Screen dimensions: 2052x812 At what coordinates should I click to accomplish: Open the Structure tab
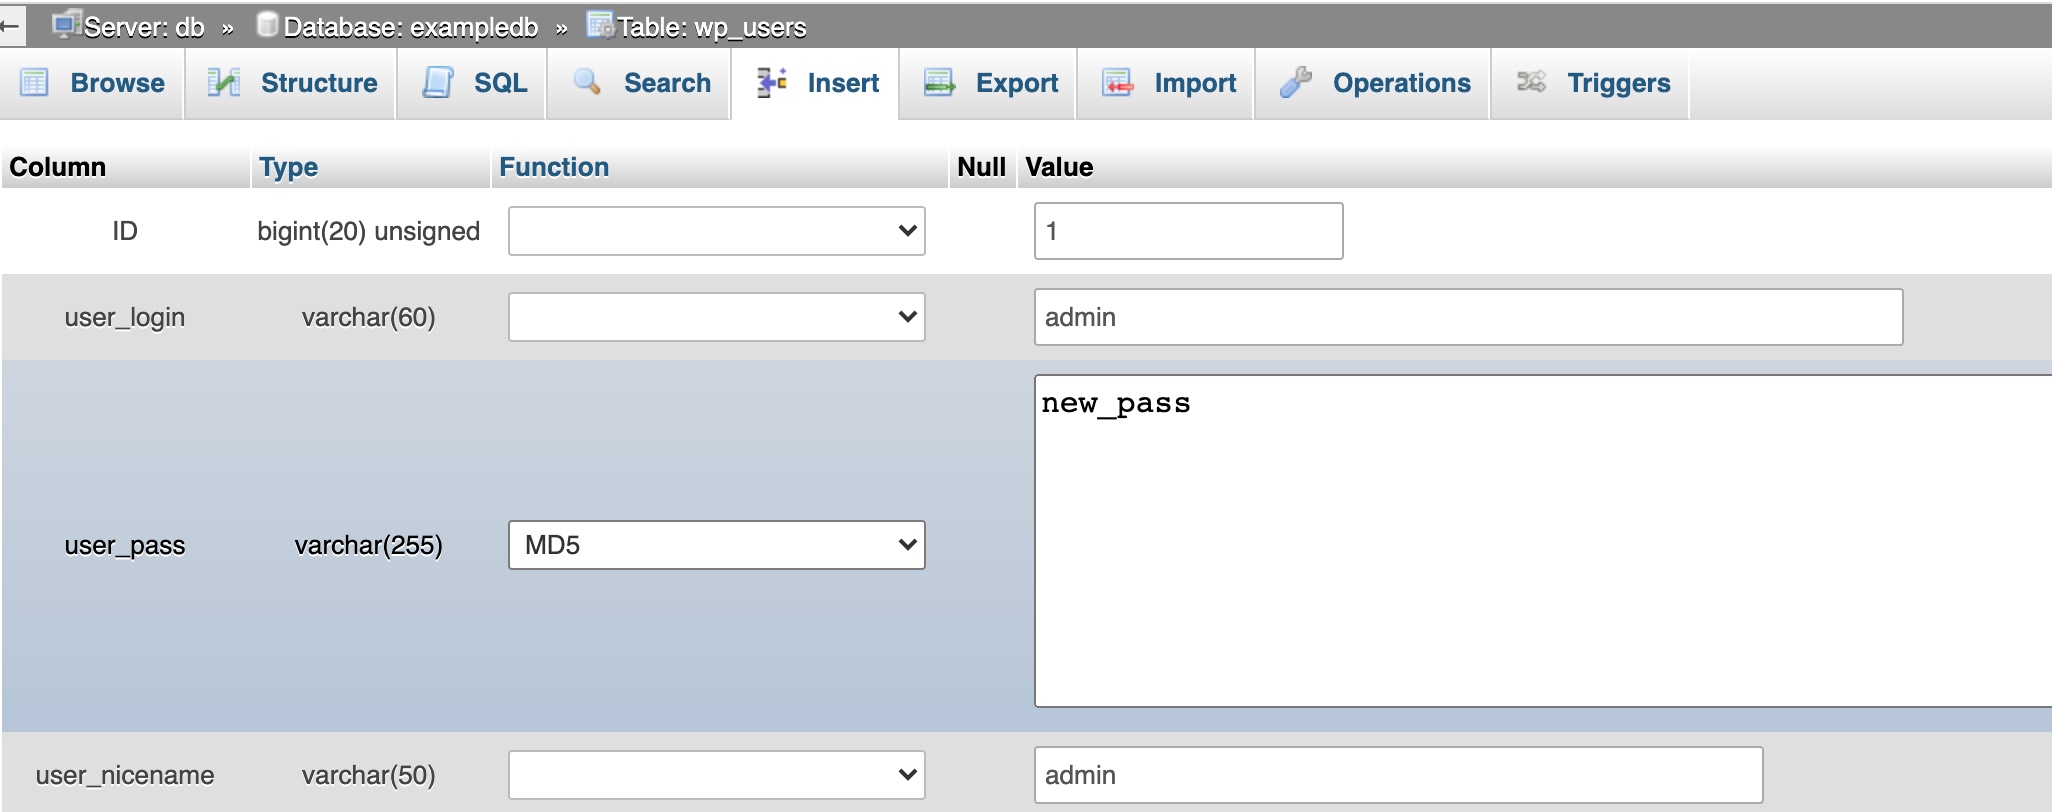coord(291,83)
